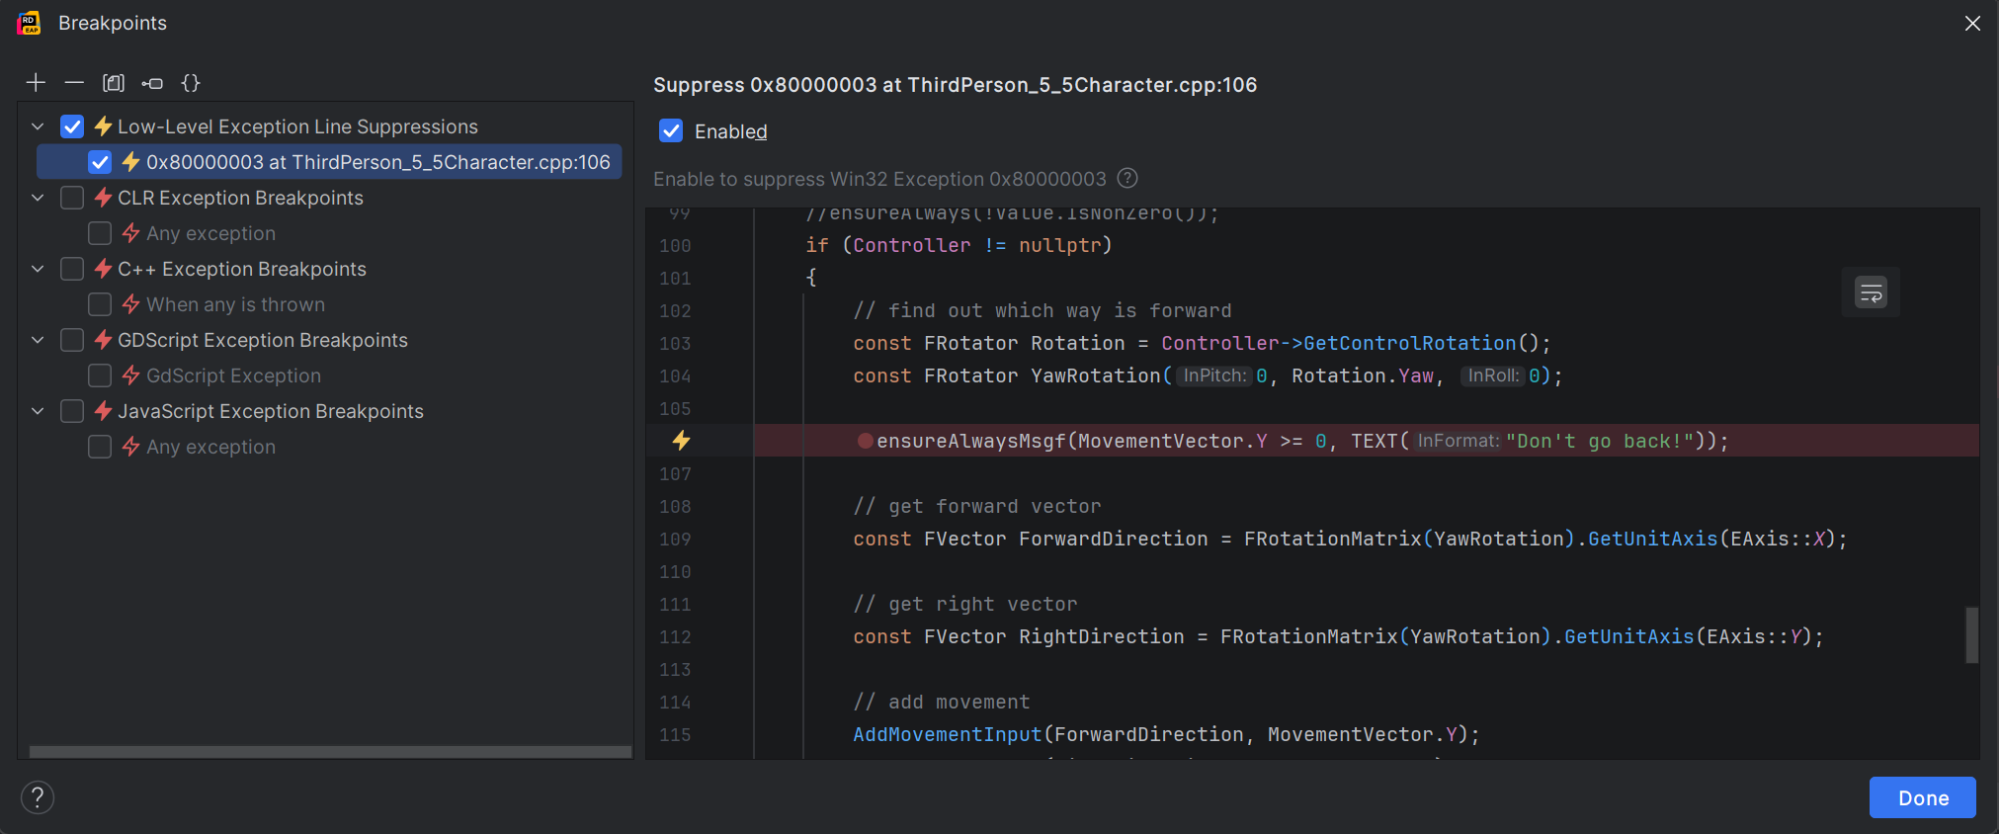The width and height of the screenshot is (1999, 834).
Task: Collapse JavaScript Exception Breakpoints group
Action: (x=38, y=411)
